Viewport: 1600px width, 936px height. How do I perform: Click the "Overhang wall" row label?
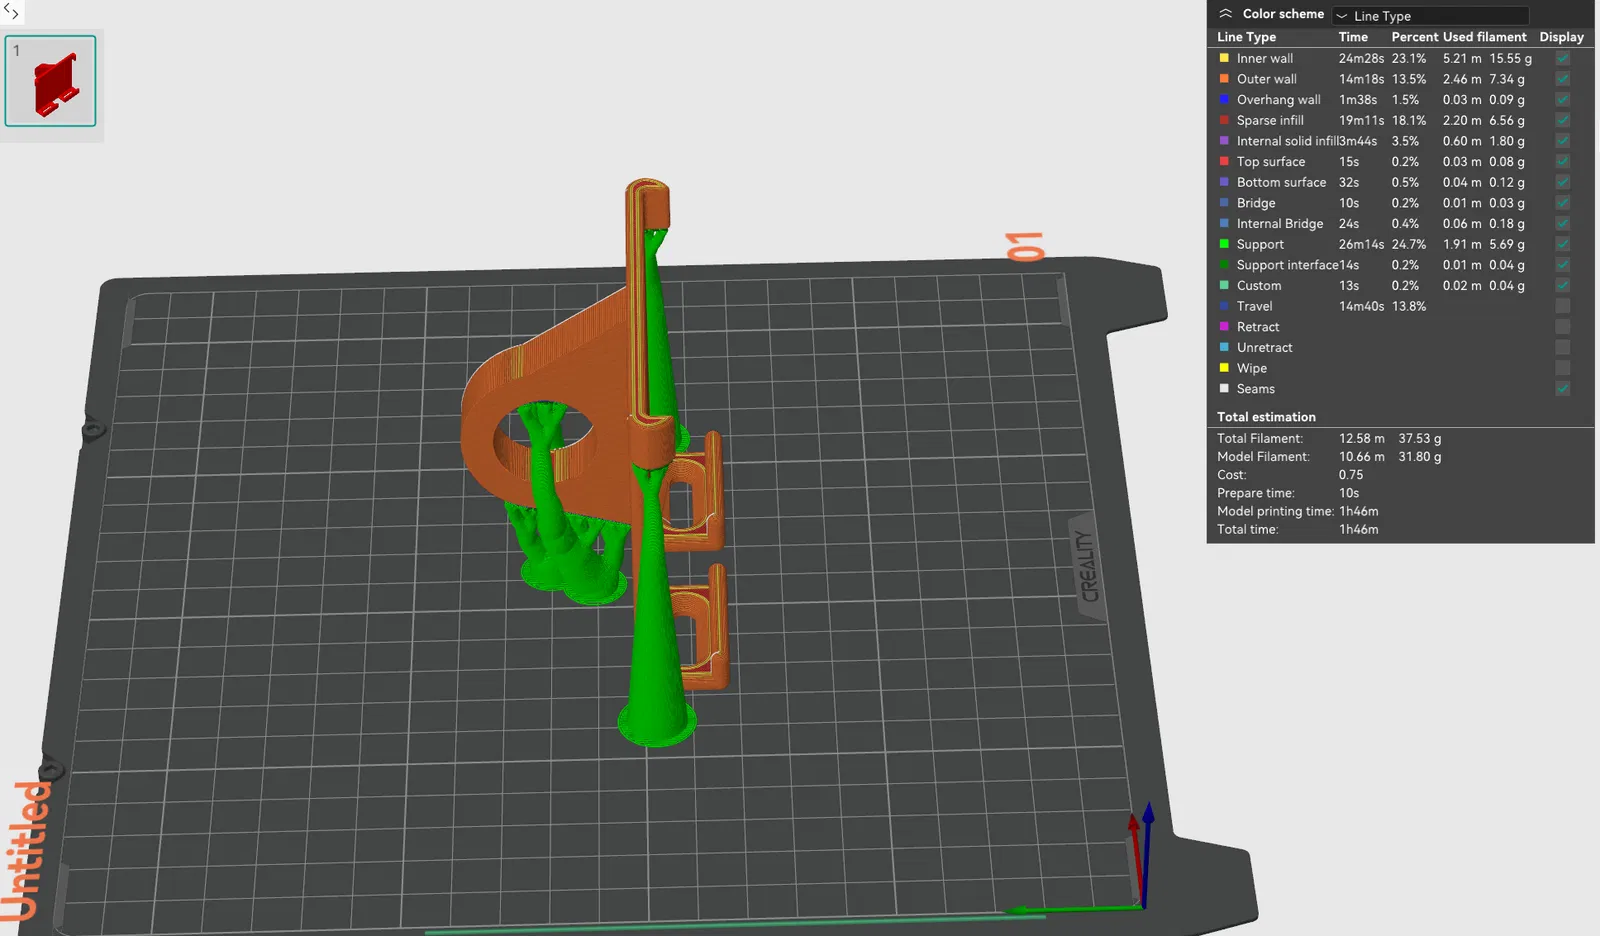(1279, 100)
